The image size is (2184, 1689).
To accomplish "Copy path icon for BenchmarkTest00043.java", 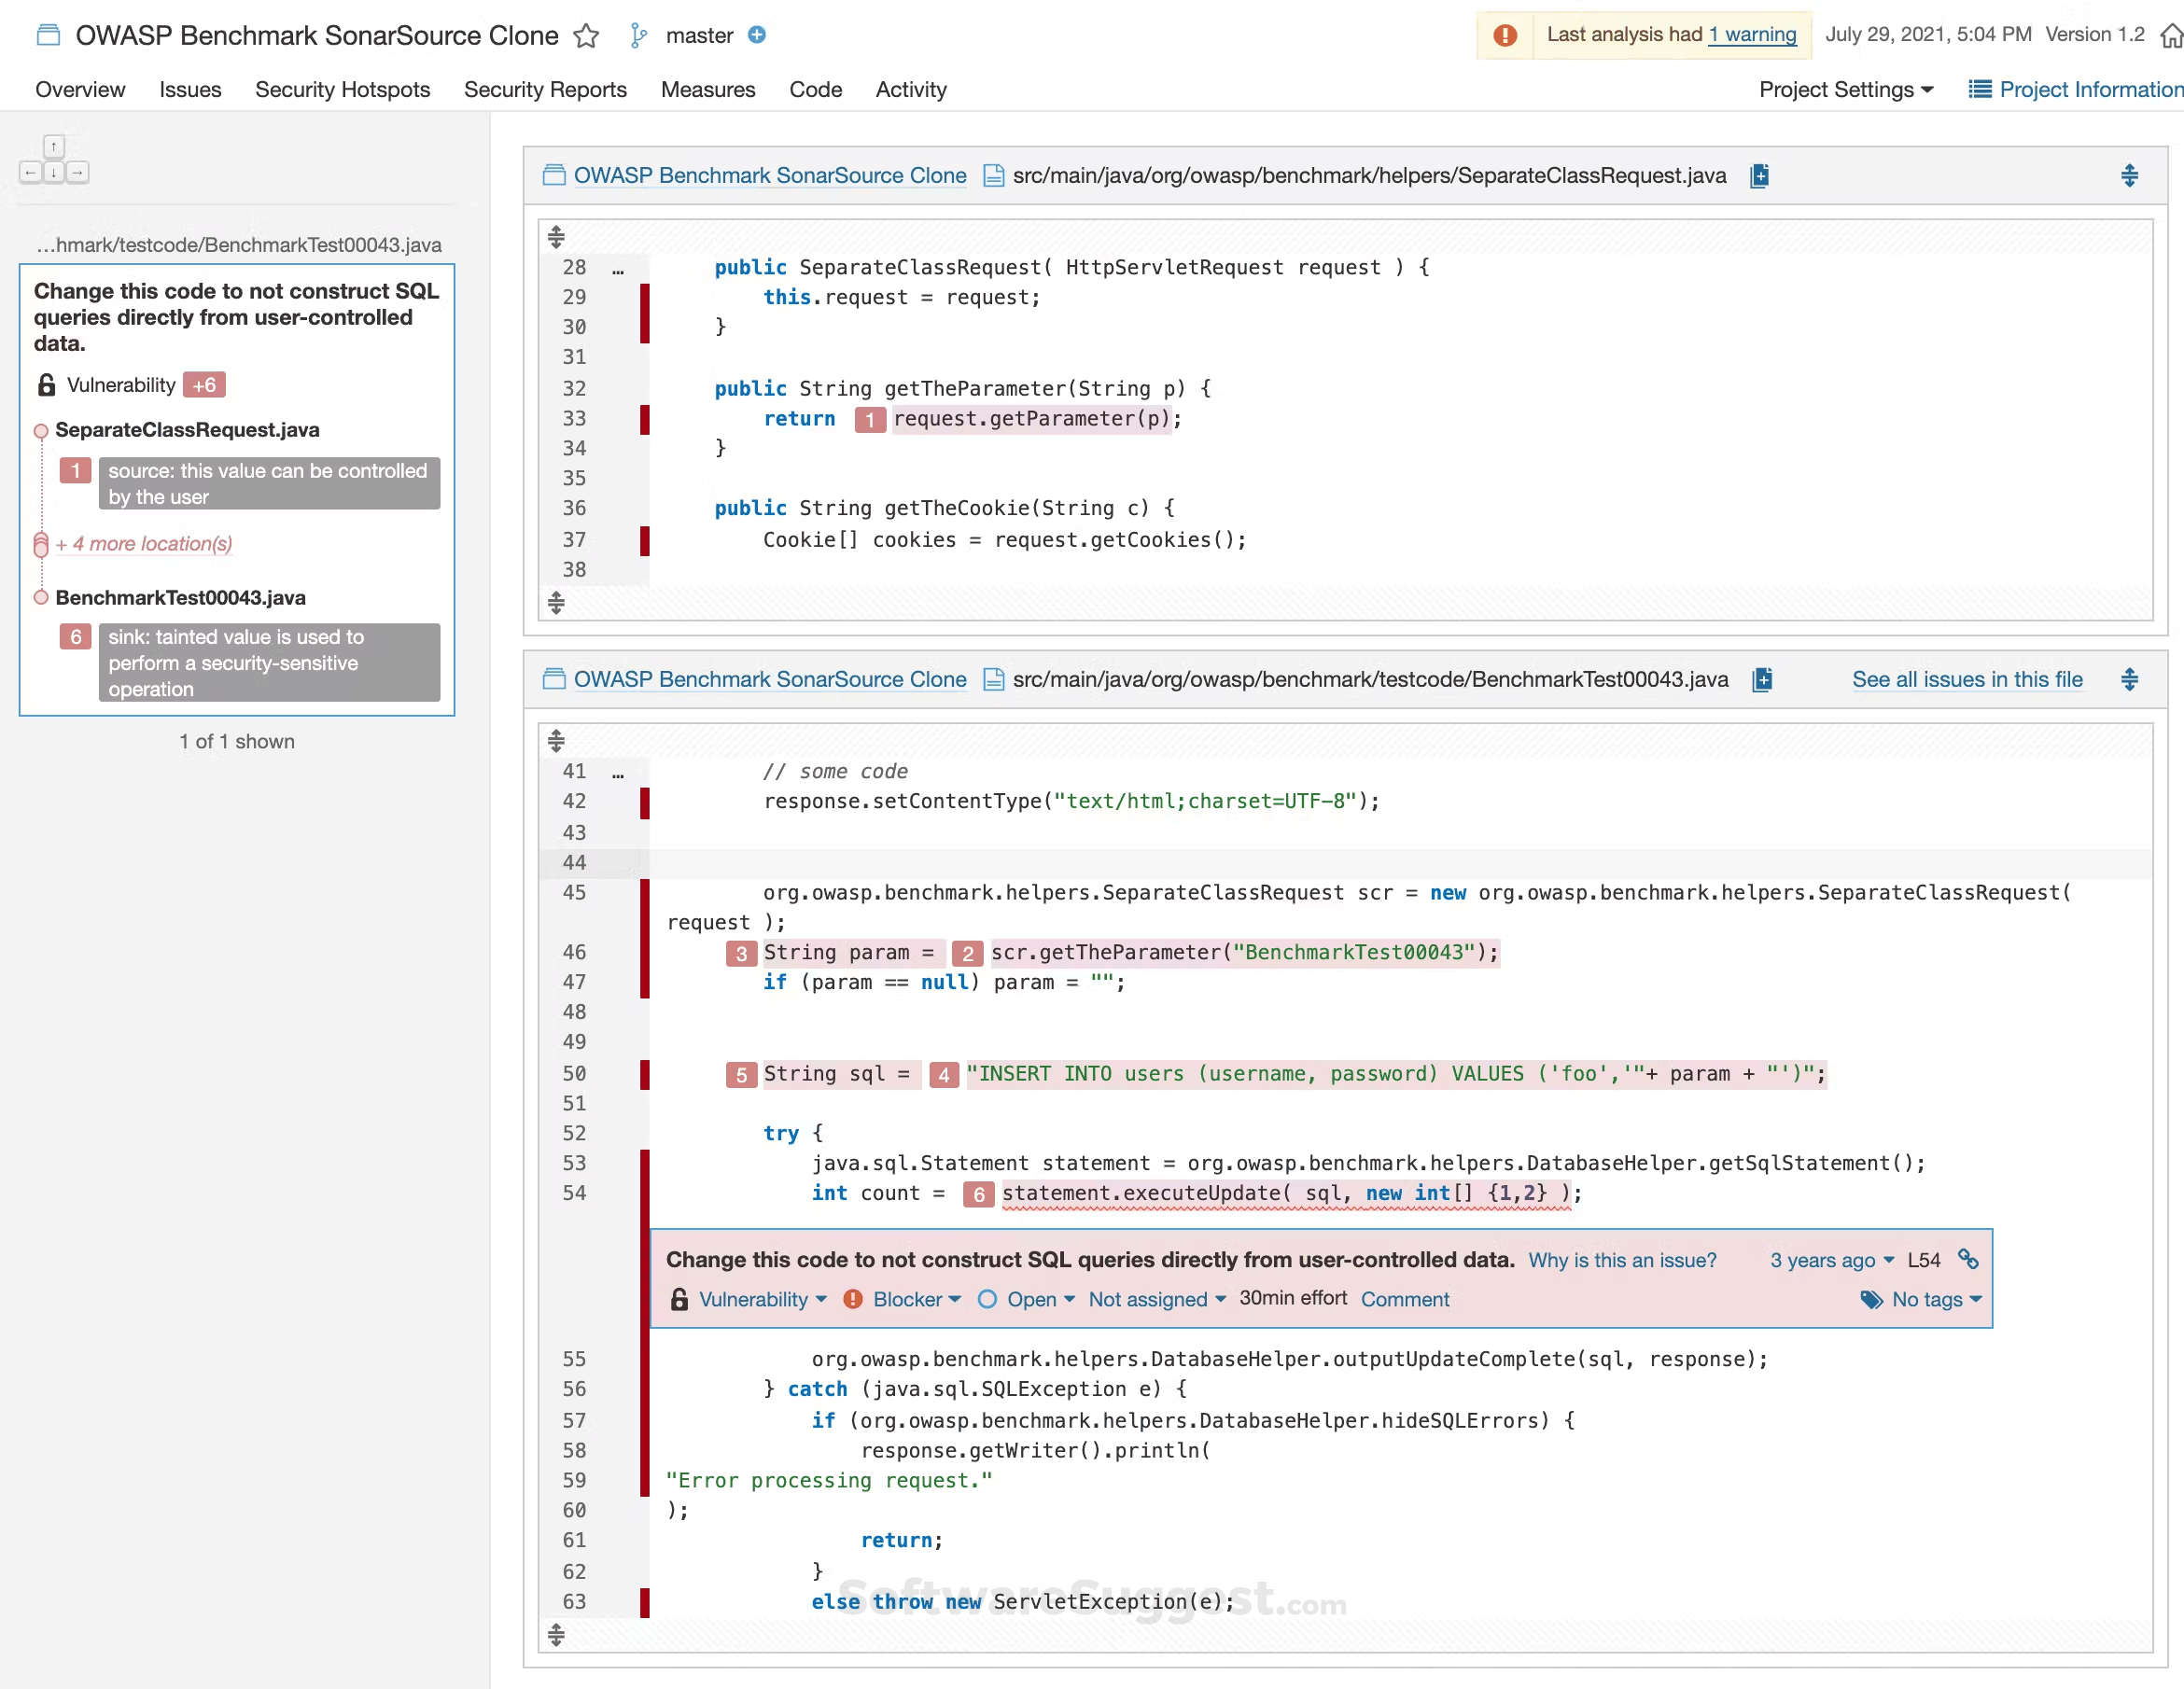I will pyautogui.click(x=1762, y=680).
